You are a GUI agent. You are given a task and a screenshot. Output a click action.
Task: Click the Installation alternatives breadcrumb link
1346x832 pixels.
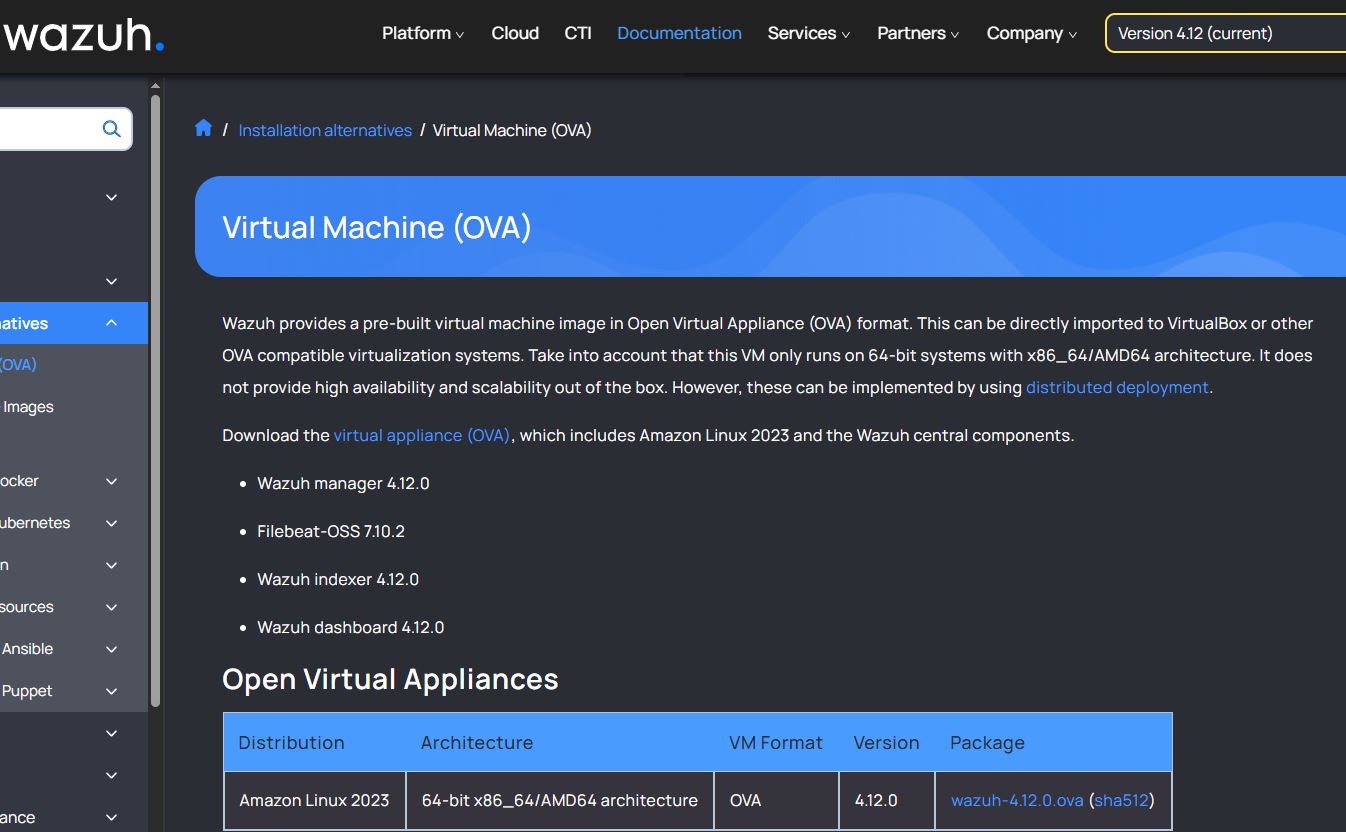tap(325, 130)
